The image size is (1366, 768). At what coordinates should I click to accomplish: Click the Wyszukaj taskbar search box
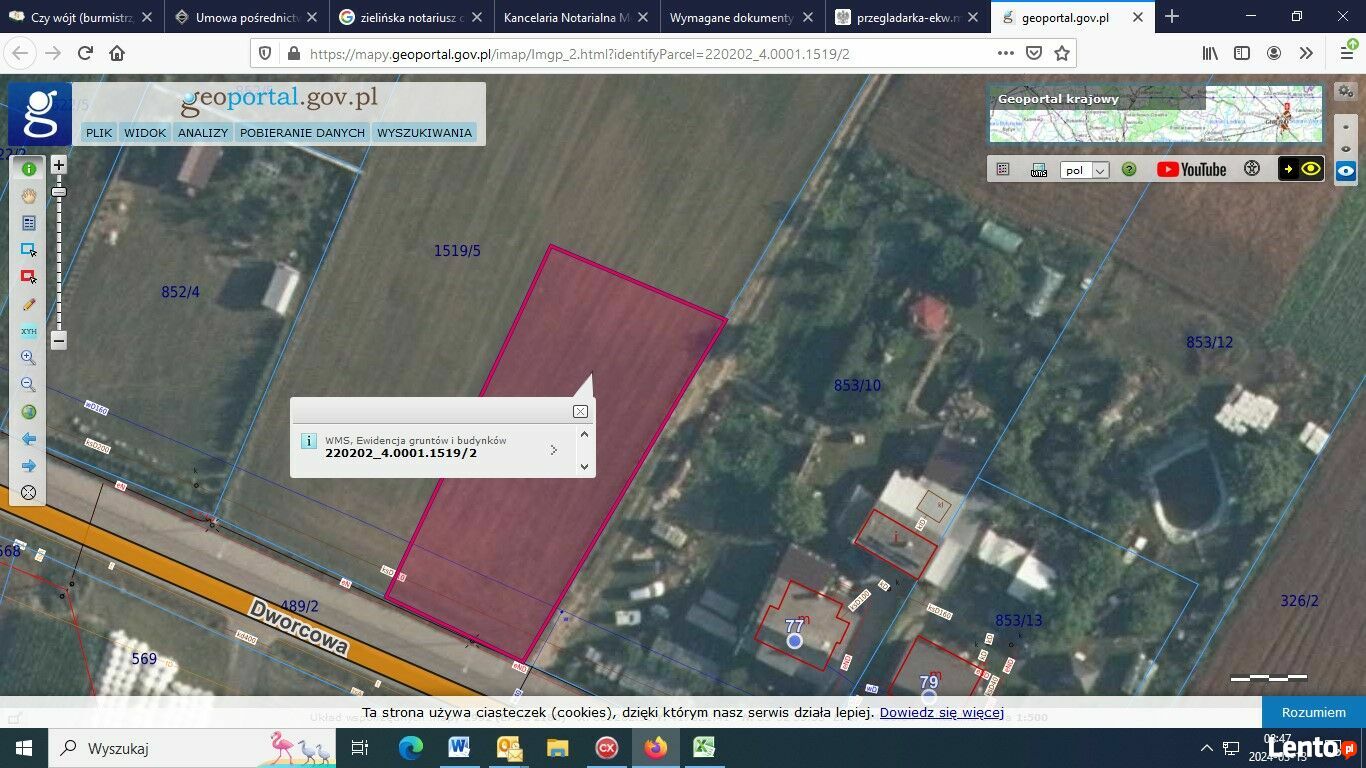pos(192,748)
